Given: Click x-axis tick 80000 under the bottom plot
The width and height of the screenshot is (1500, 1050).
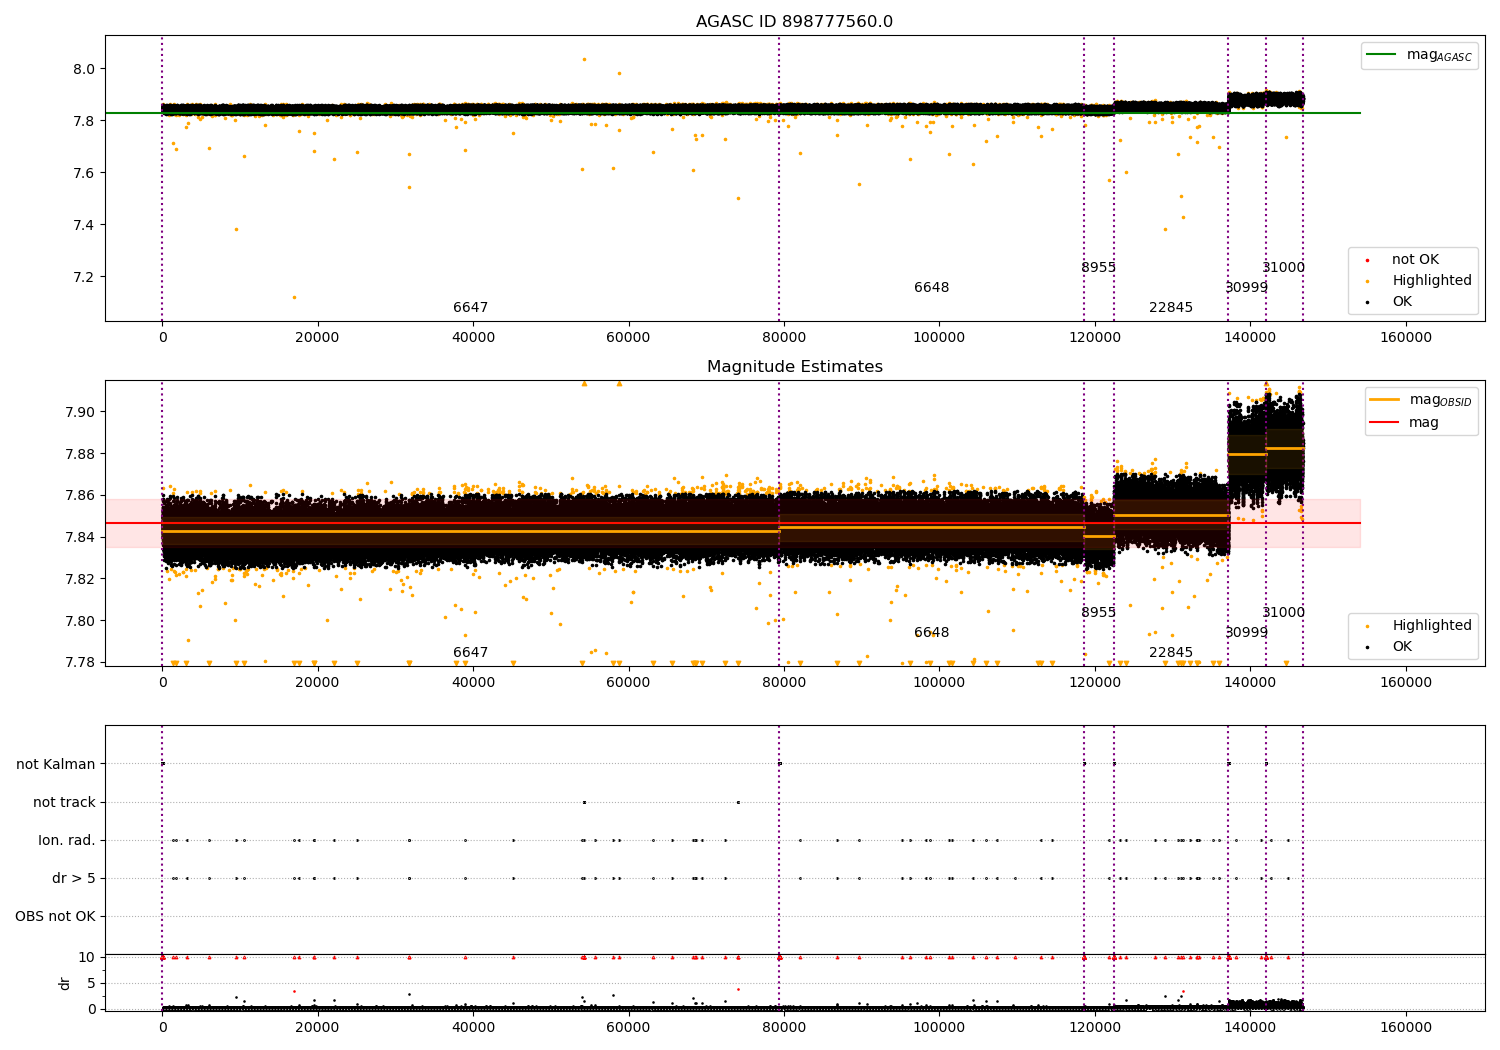Looking at the screenshot, I should click(784, 1027).
